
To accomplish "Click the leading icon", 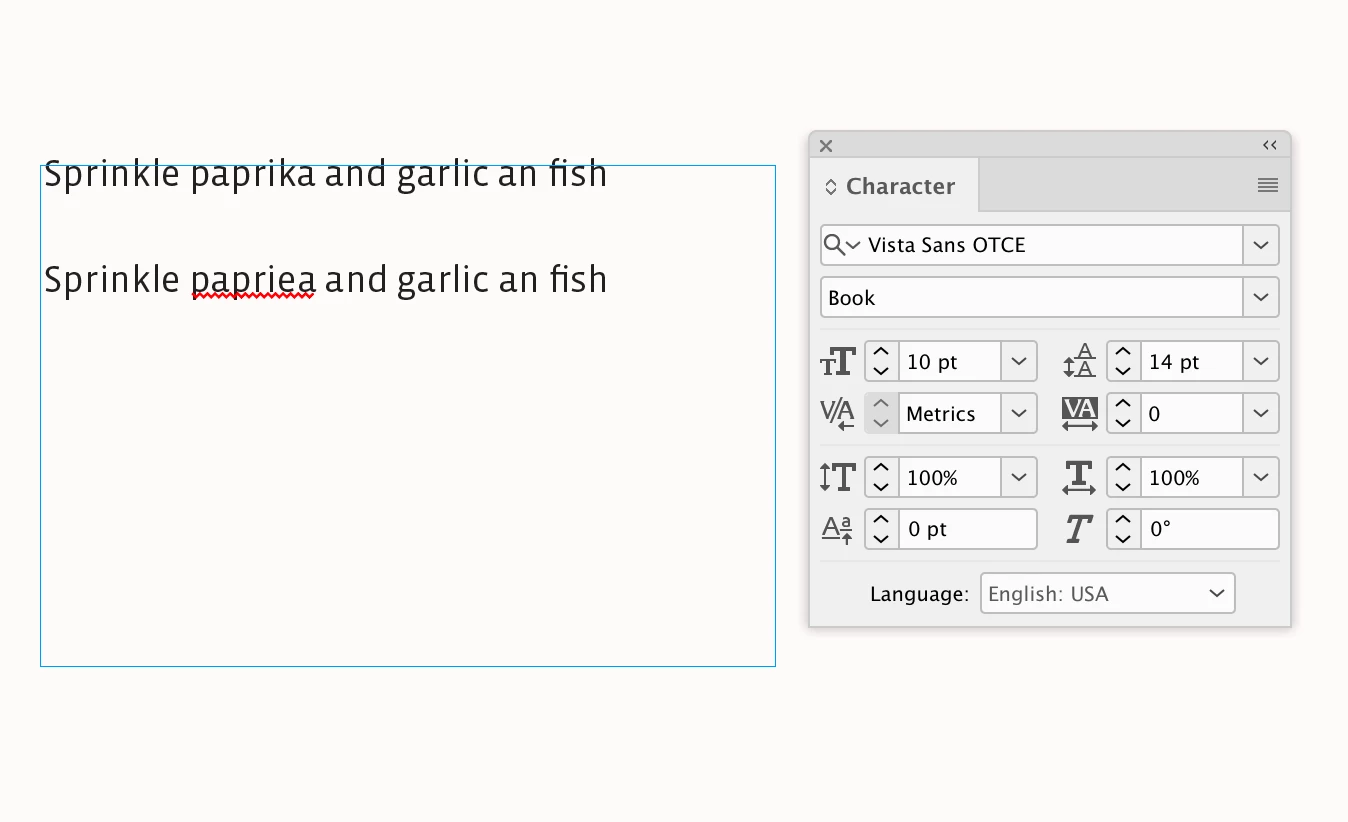I will point(1079,362).
